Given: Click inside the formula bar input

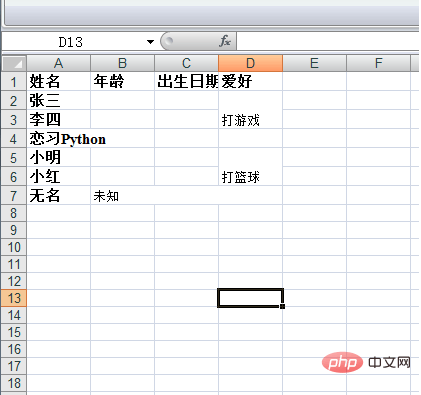Looking at the screenshot, I should pos(328,41).
